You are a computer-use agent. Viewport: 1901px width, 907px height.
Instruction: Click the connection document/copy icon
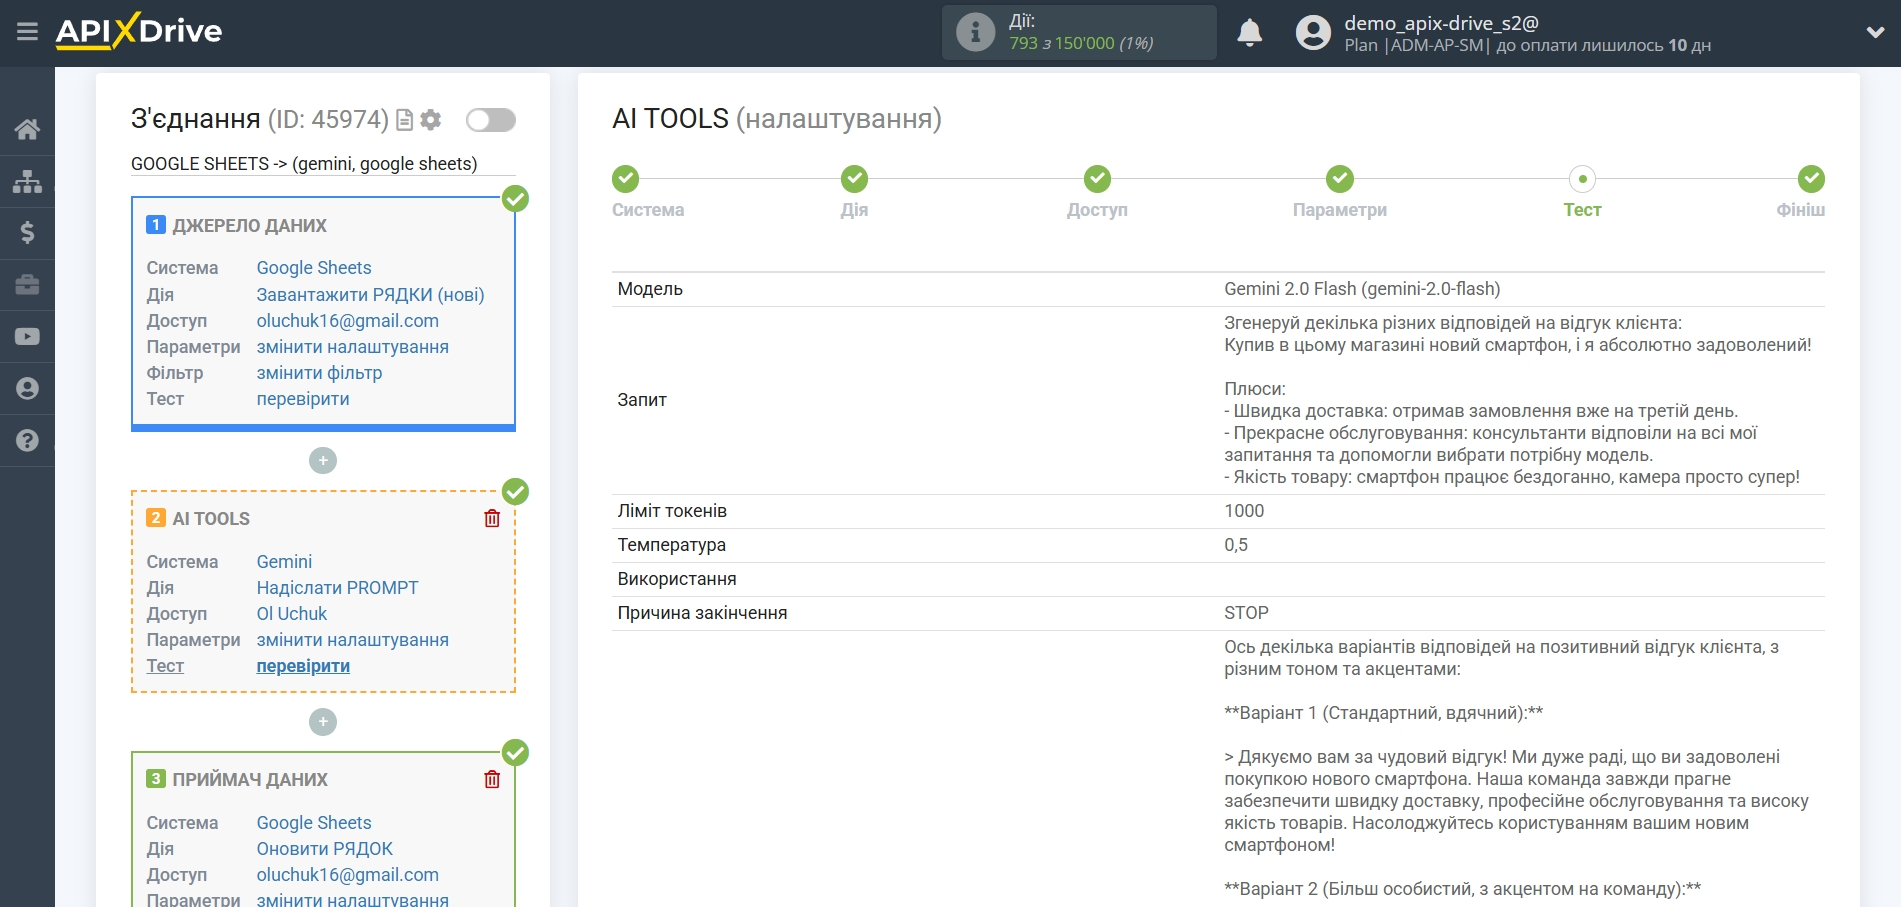click(405, 121)
